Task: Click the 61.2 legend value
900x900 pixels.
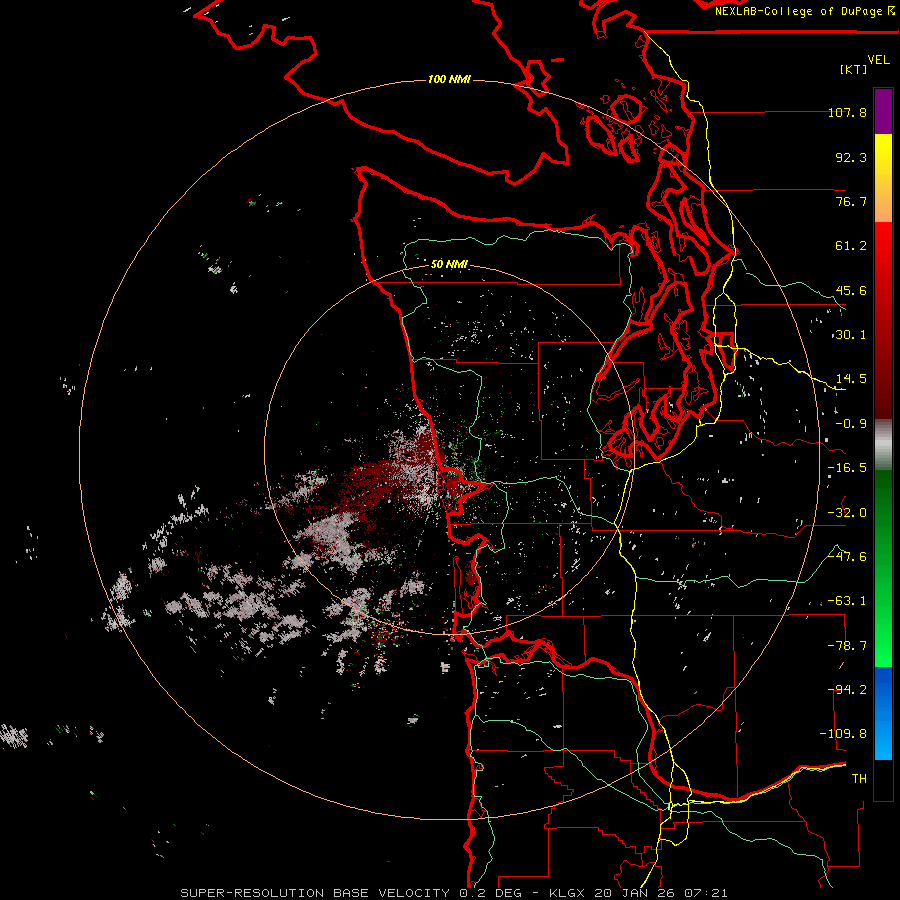Action: point(851,246)
